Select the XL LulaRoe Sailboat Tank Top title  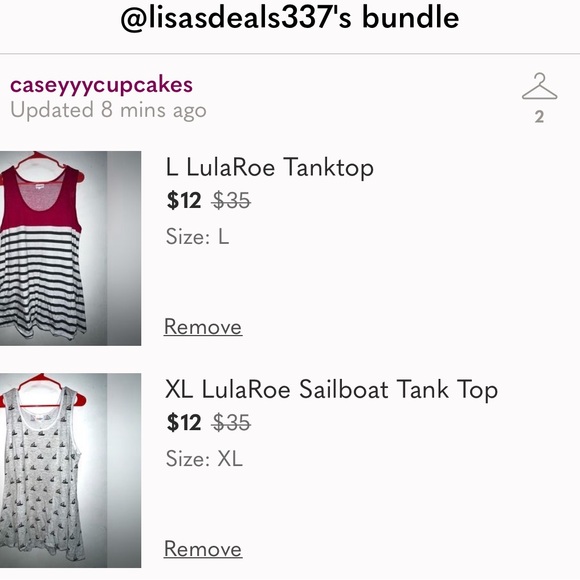331,390
